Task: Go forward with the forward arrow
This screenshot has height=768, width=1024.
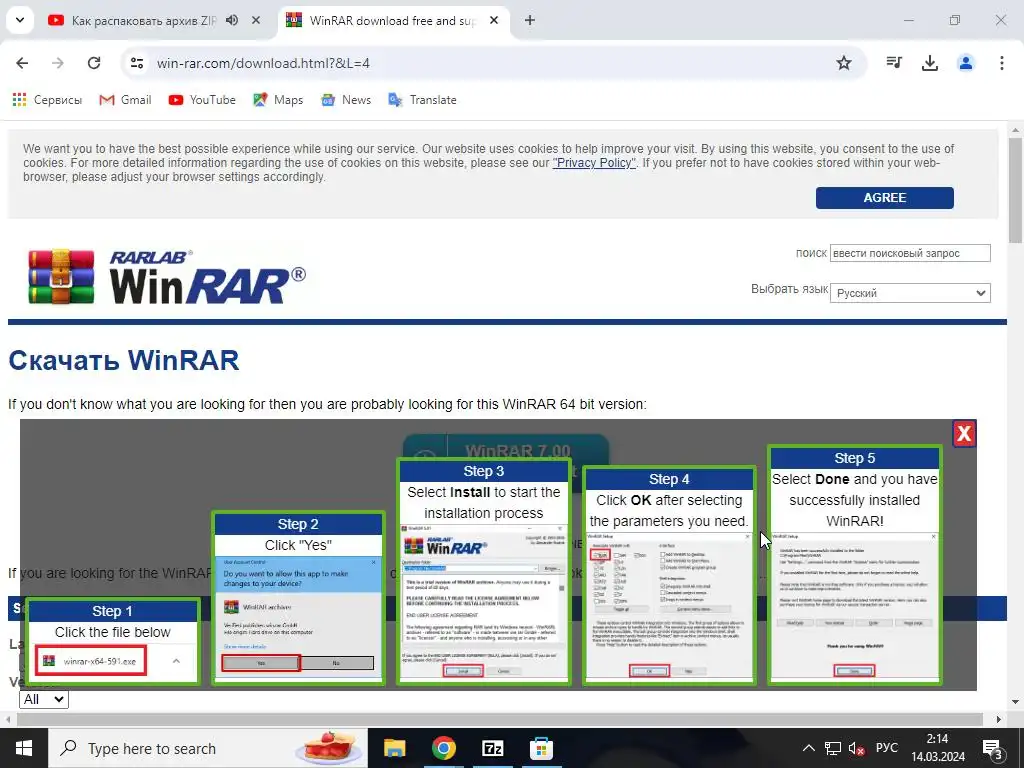Action: click(58, 63)
